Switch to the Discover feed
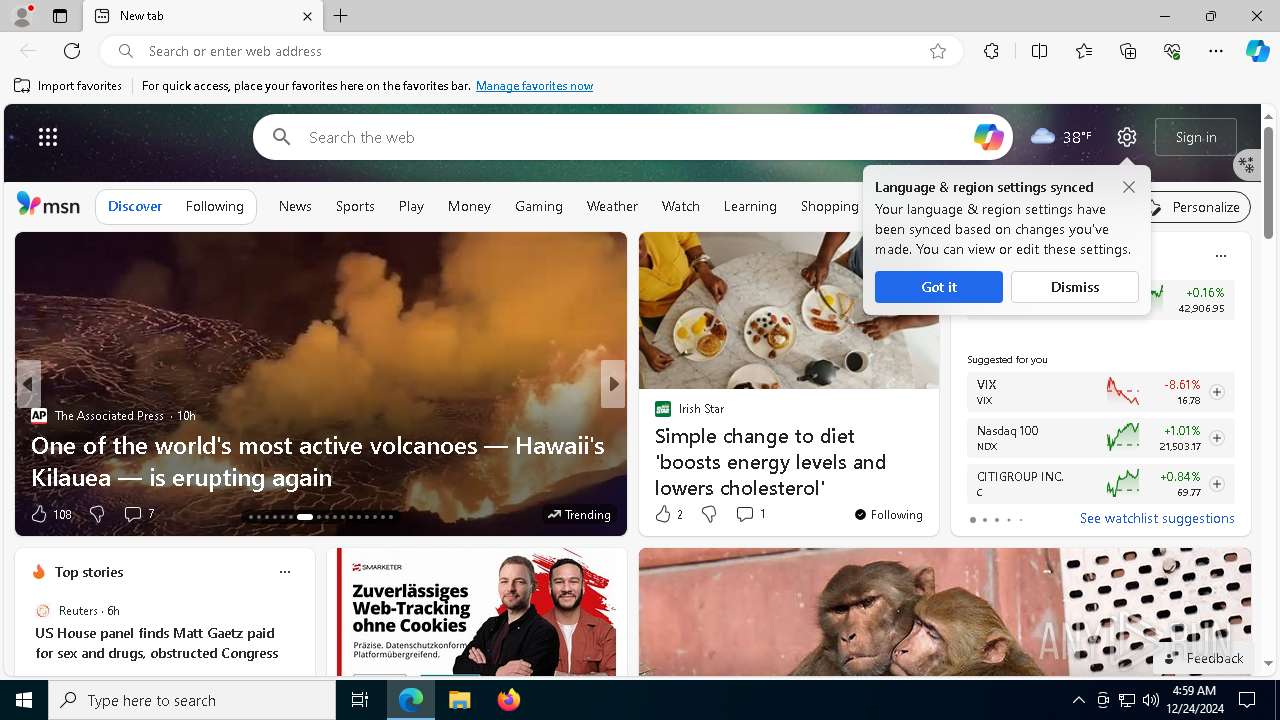This screenshot has width=1280, height=720. 135,206
